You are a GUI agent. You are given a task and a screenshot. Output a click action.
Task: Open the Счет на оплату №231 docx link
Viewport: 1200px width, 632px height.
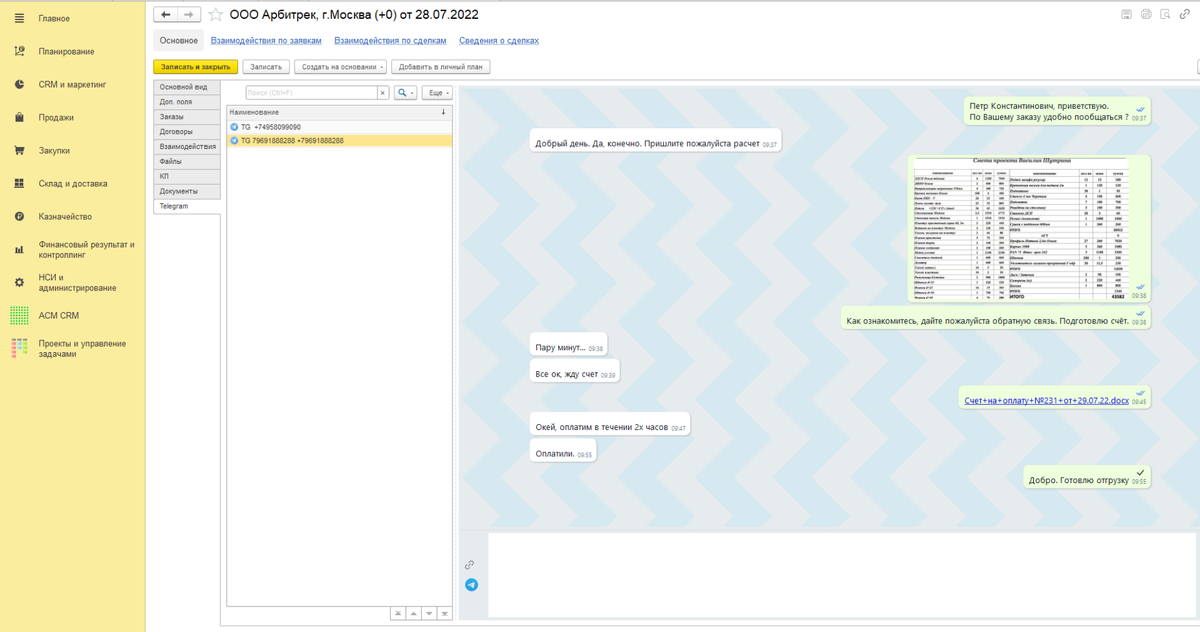point(1047,401)
